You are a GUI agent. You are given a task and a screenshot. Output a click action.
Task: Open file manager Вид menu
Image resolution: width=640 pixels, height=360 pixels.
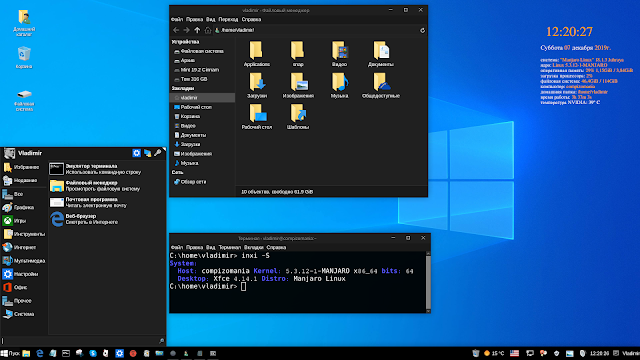tap(211, 19)
